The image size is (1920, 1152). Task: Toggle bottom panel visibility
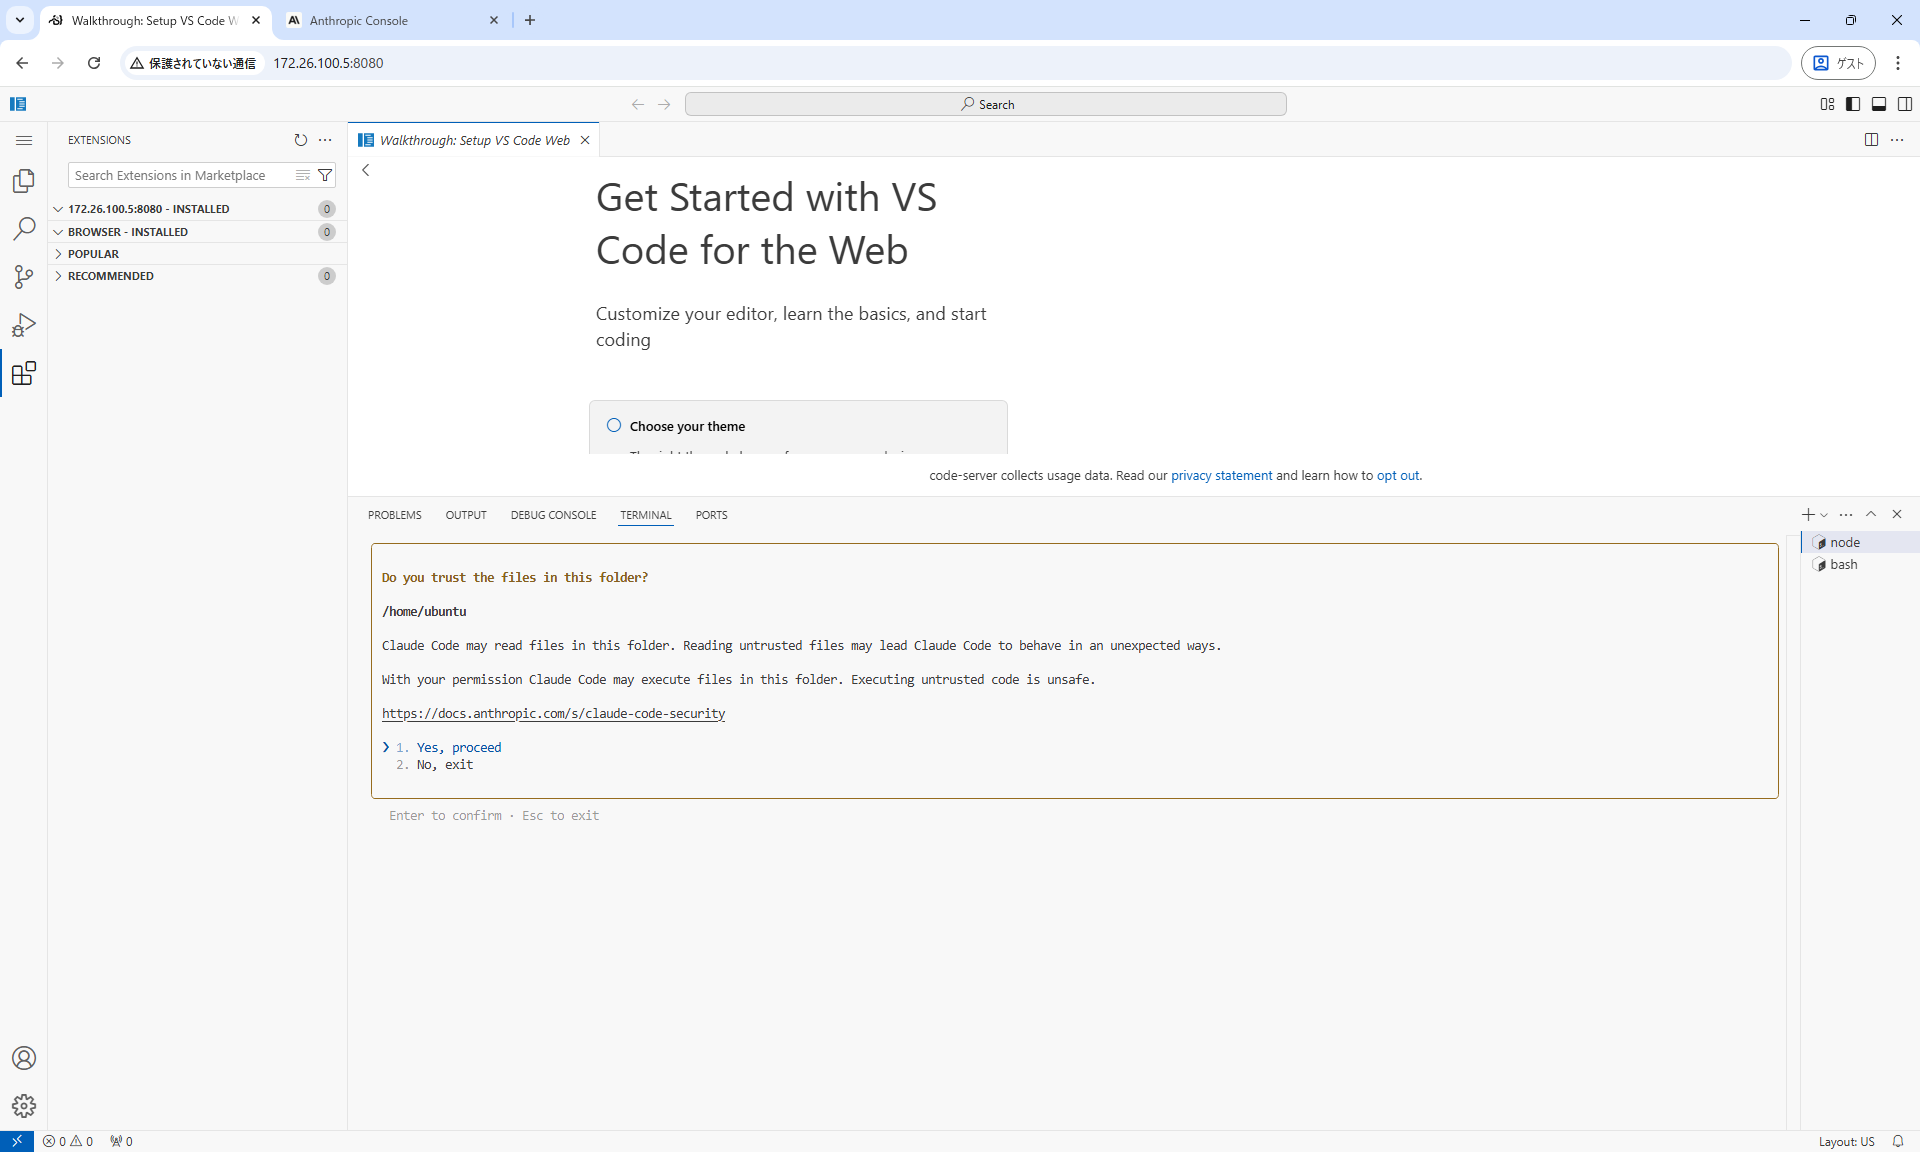(1879, 104)
